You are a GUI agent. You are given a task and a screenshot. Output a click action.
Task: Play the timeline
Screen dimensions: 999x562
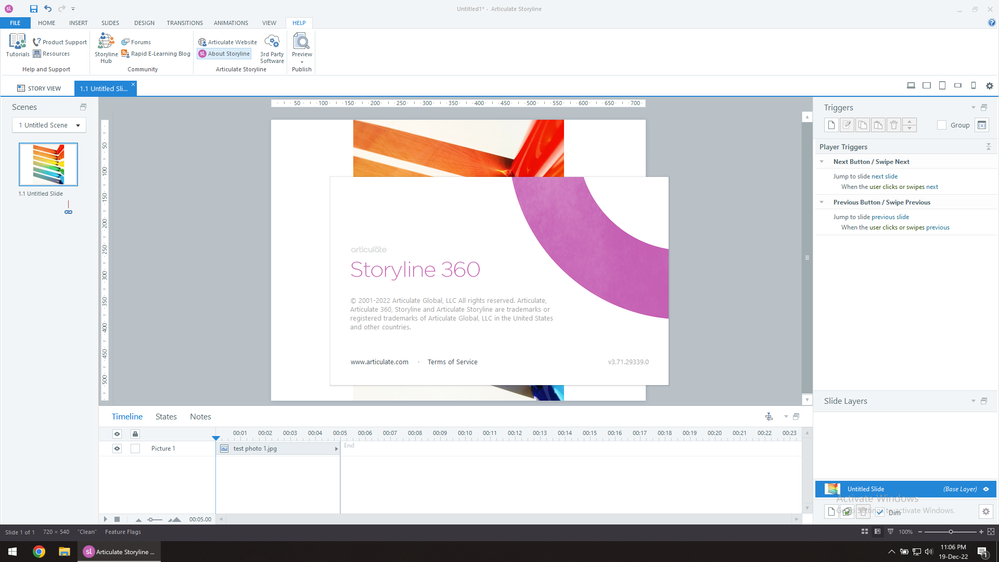(106, 519)
